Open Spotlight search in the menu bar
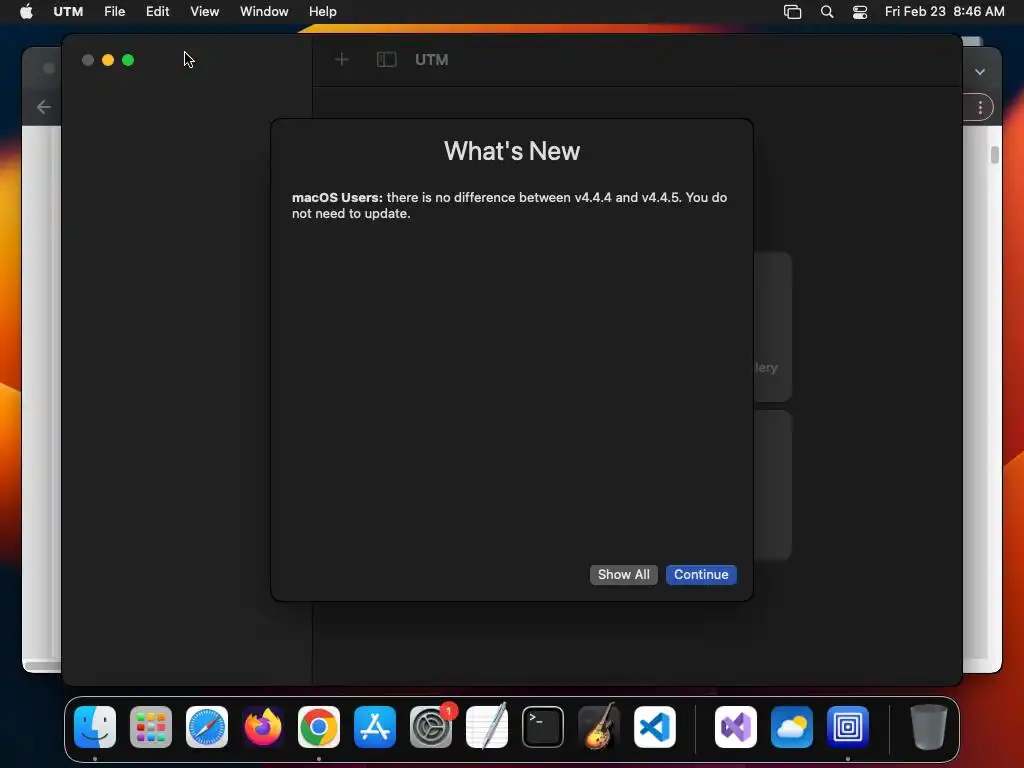The width and height of the screenshot is (1024, 768). click(x=827, y=12)
